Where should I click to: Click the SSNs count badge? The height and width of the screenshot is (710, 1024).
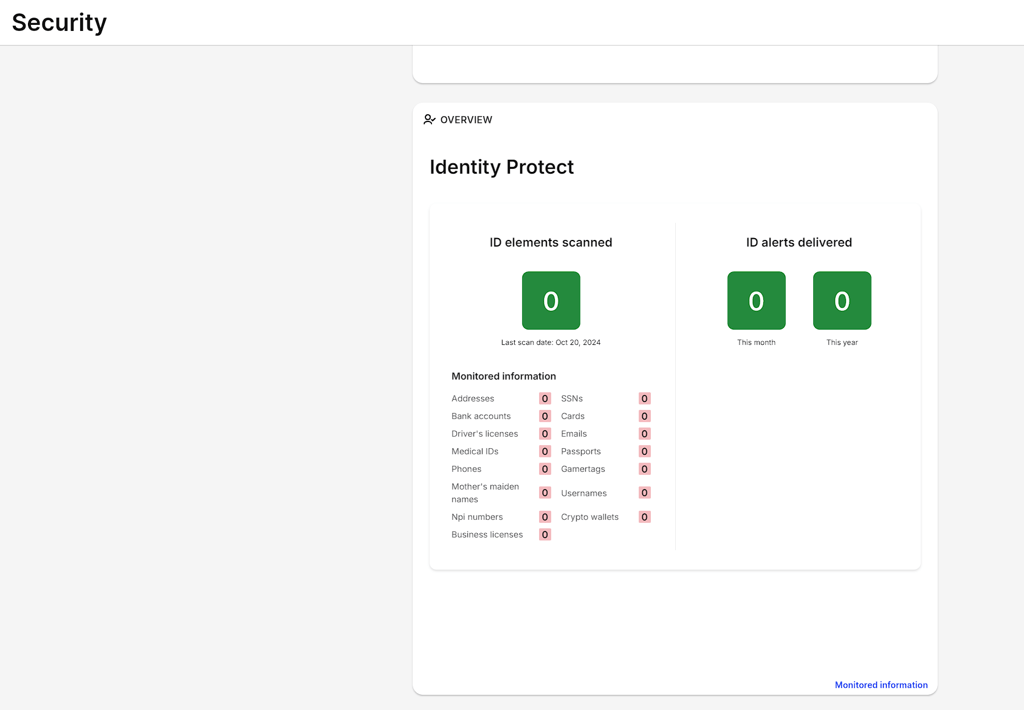tap(645, 398)
